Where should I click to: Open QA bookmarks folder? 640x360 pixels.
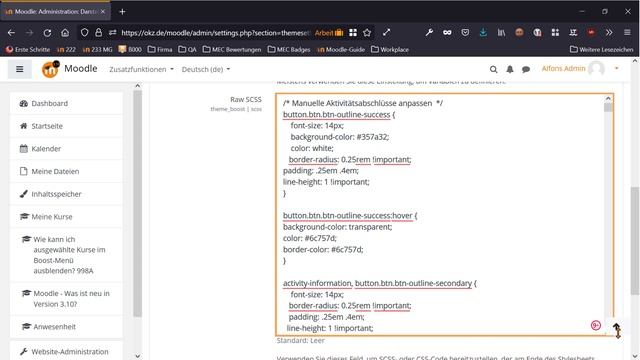tap(187, 49)
